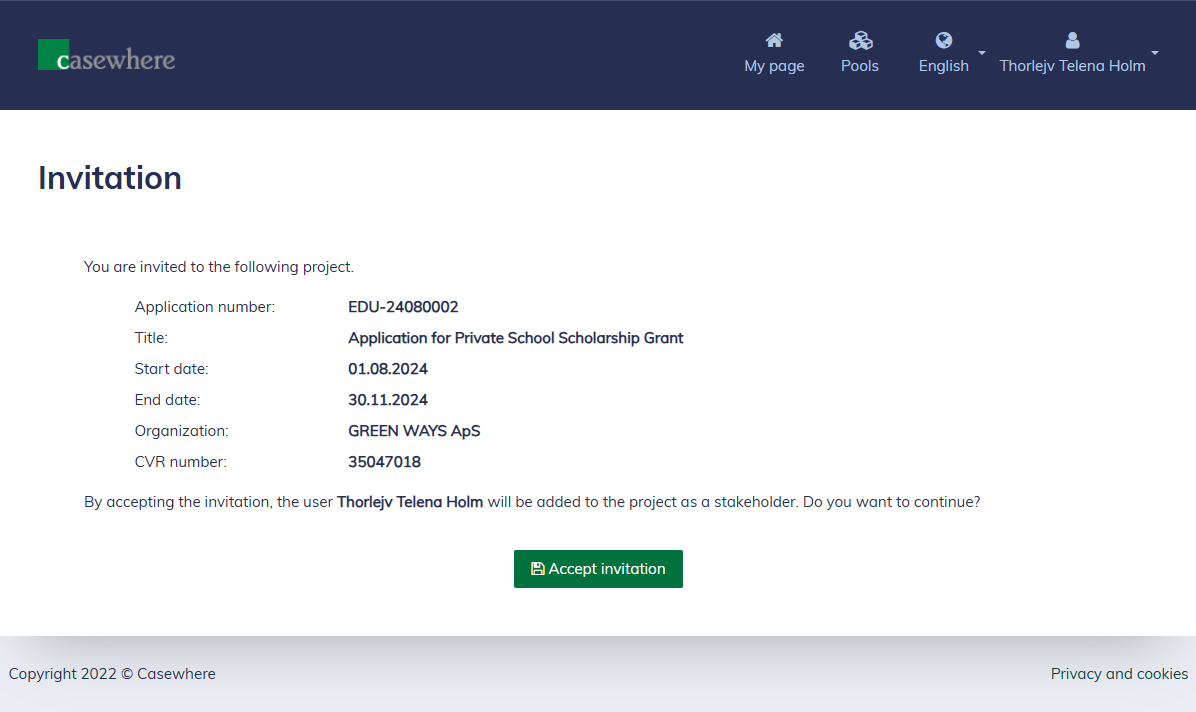The image size is (1196, 712).
Task: Open the My page menu item
Action: 774,66
